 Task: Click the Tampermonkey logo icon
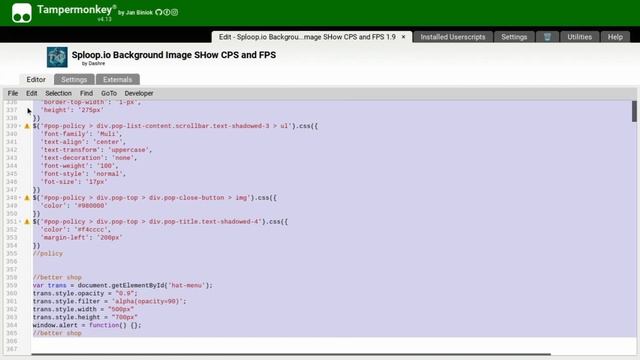(22, 13)
